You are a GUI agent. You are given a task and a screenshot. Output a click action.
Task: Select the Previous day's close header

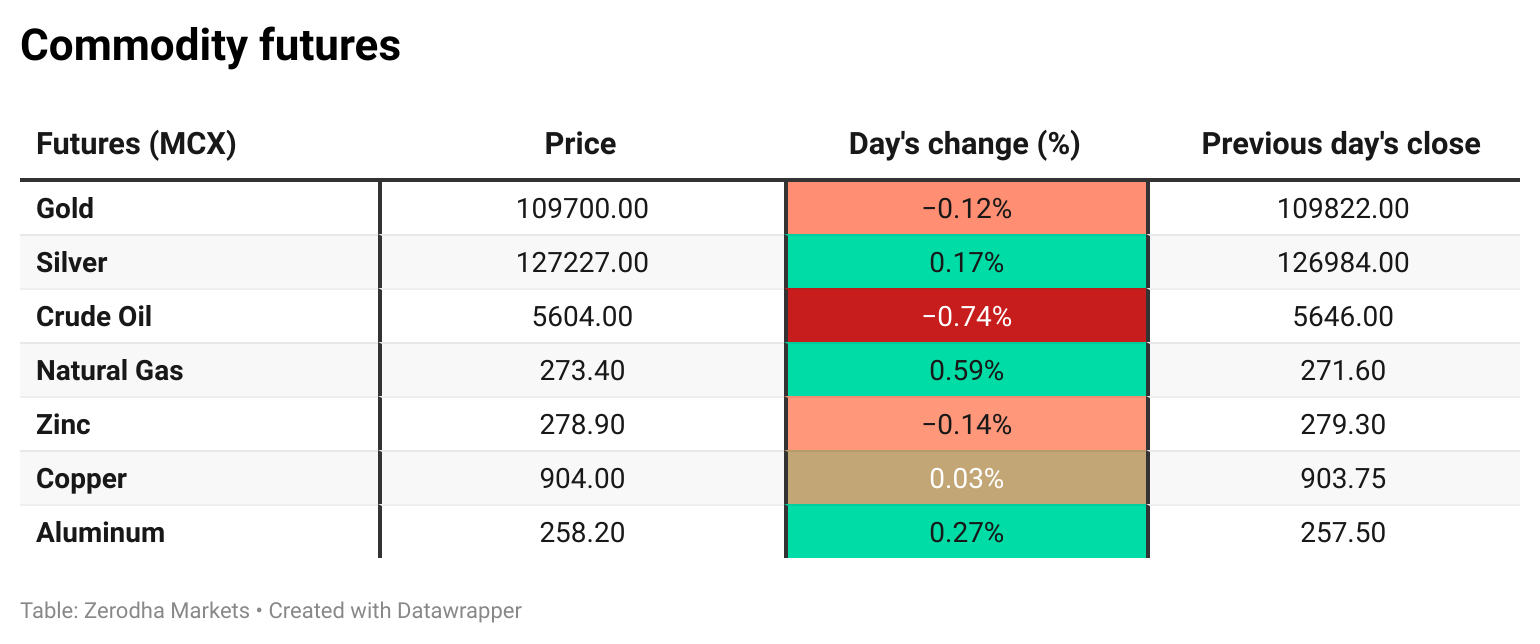pyautogui.click(x=1340, y=144)
